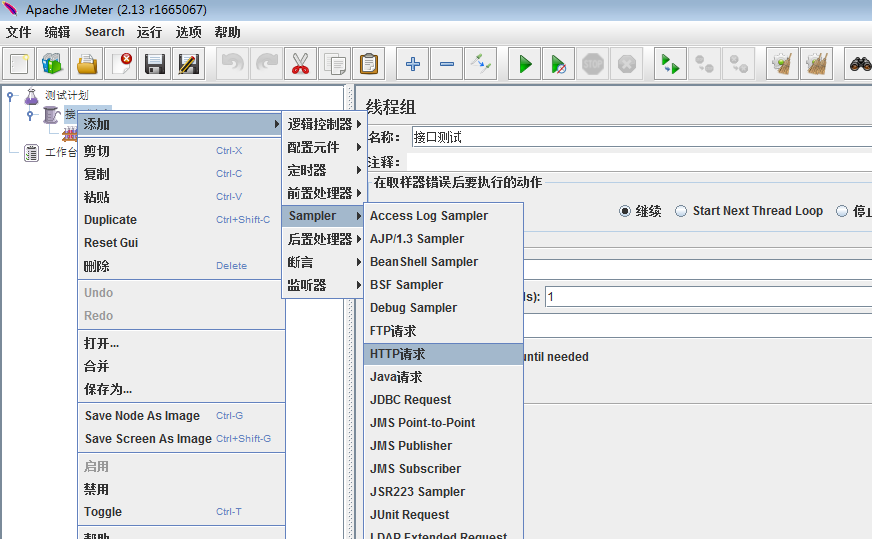Image resolution: width=872 pixels, height=539 pixels.
Task: Click the 名称 input field
Action: point(642,137)
